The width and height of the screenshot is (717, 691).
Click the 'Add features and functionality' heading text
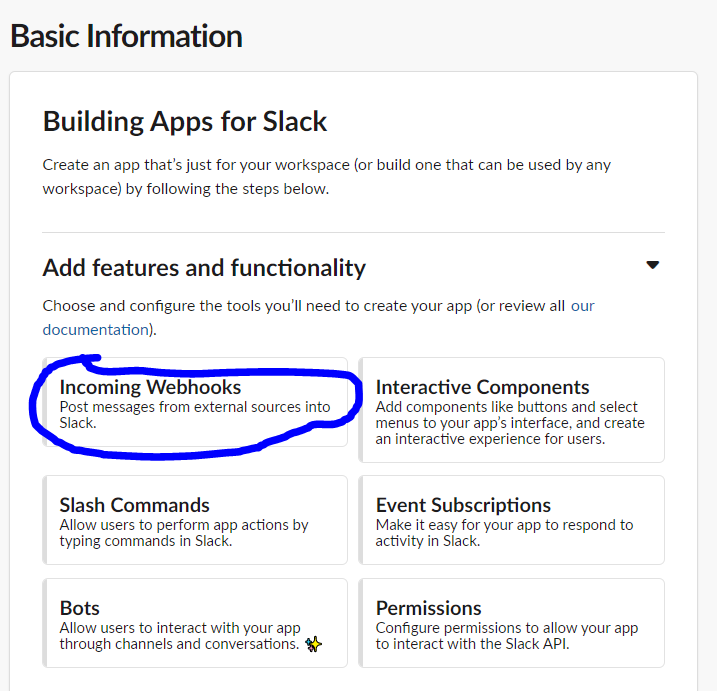(204, 268)
